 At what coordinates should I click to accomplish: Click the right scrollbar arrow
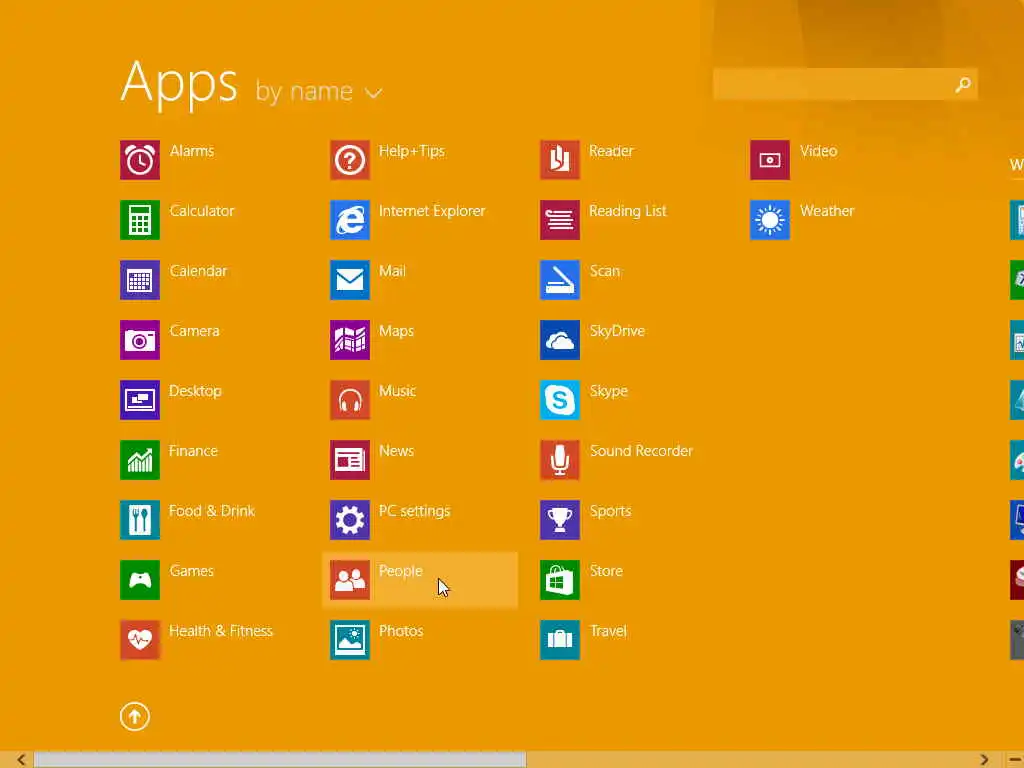tap(984, 760)
